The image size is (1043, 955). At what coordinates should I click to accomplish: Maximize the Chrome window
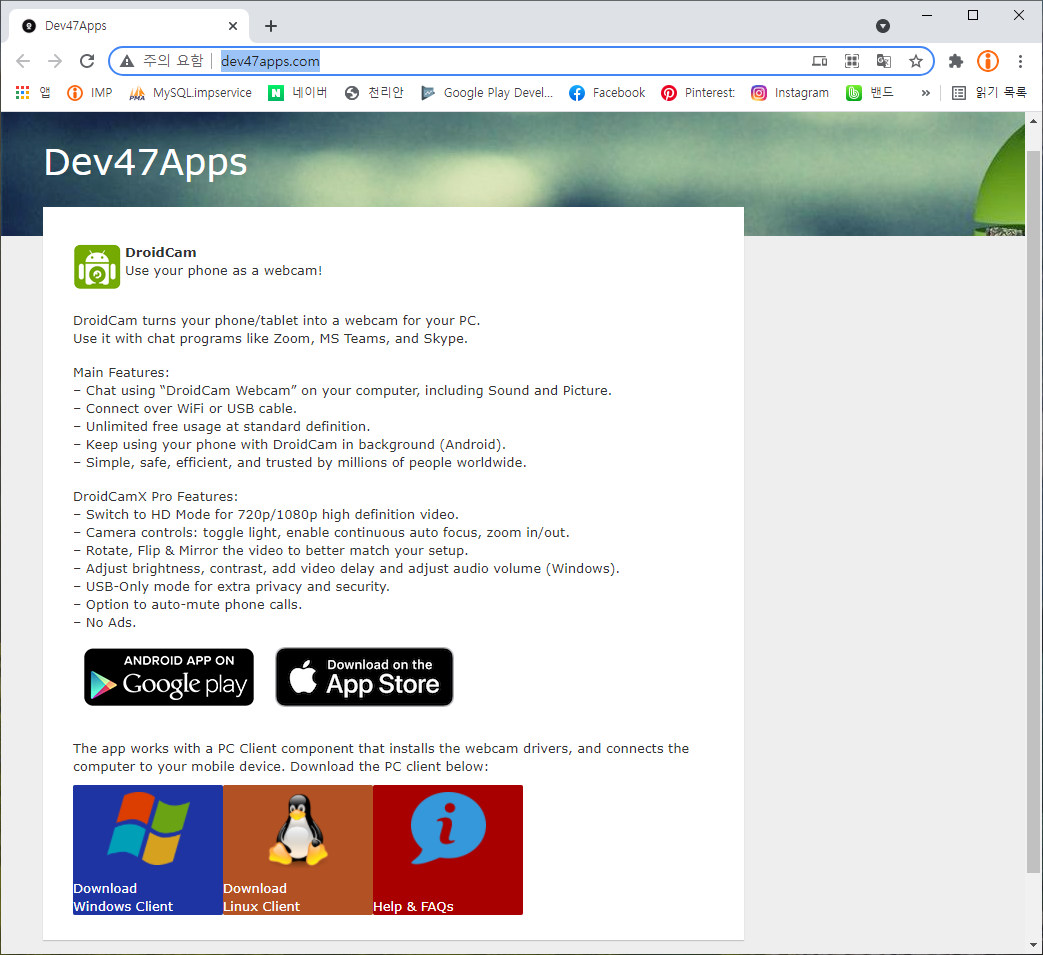973,15
